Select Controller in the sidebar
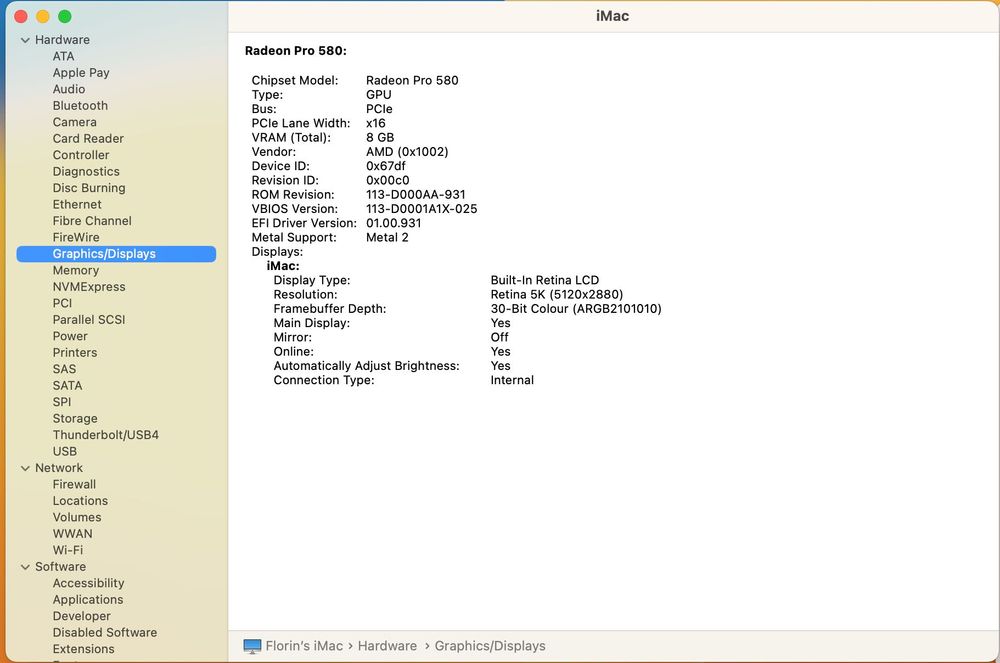The width and height of the screenshot is (1000, 663). [81, 155]
